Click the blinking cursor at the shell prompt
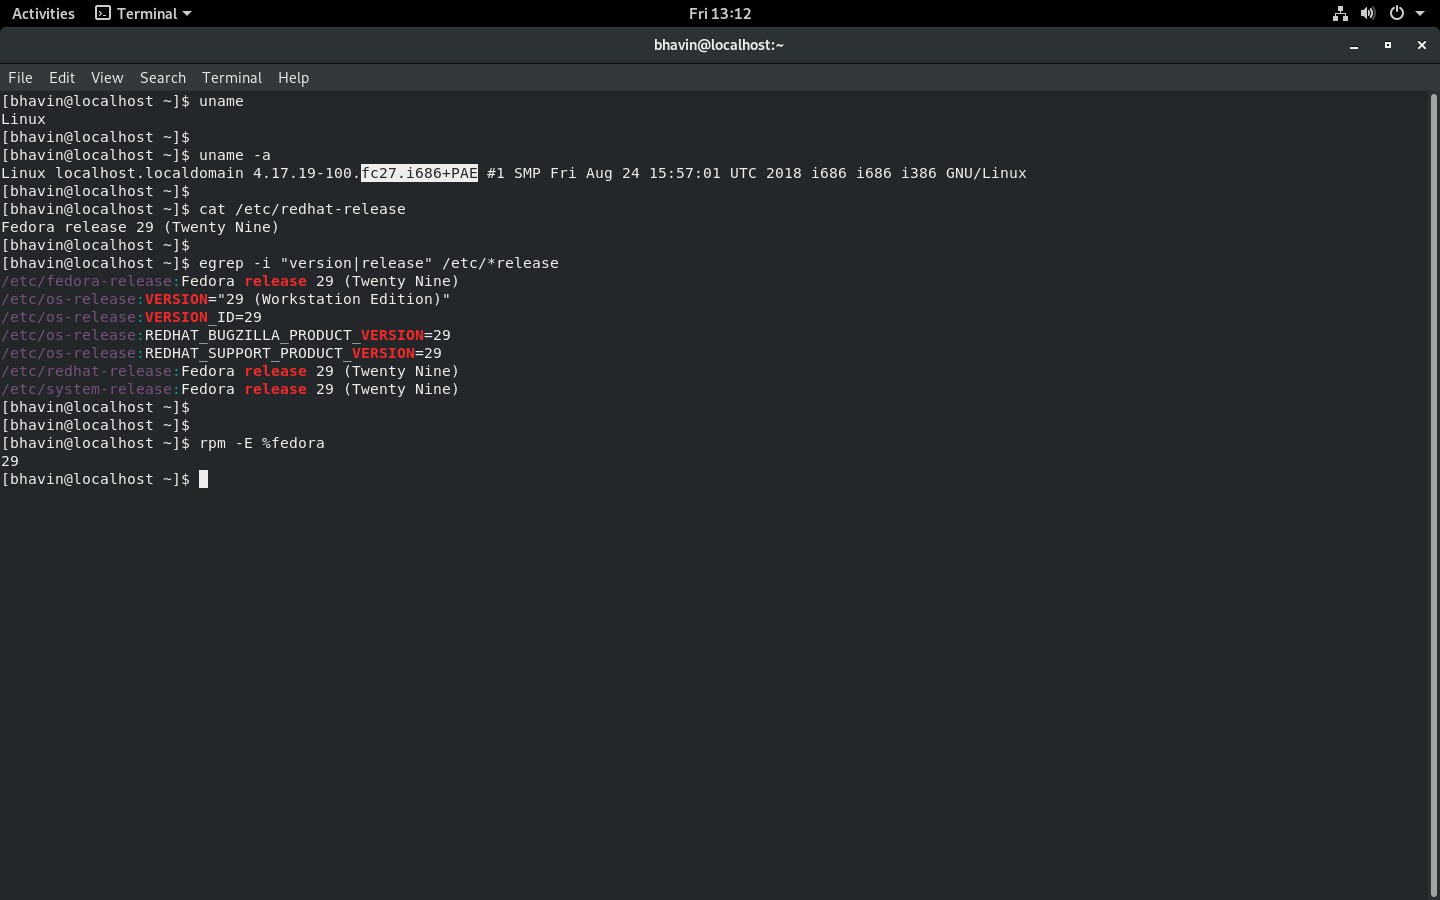 204,479
